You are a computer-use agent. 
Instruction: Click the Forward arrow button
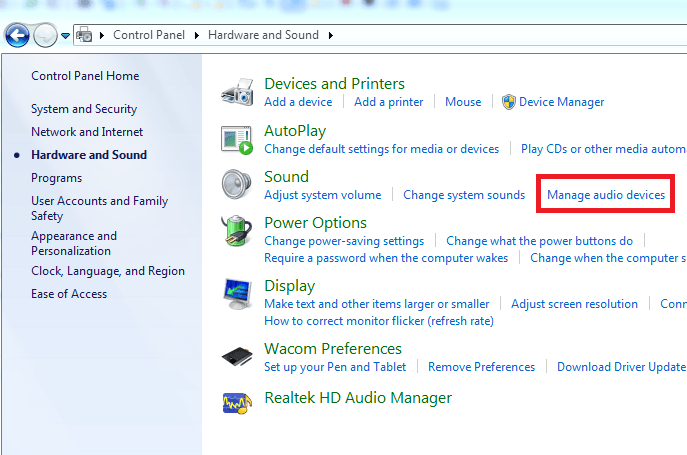46,35
